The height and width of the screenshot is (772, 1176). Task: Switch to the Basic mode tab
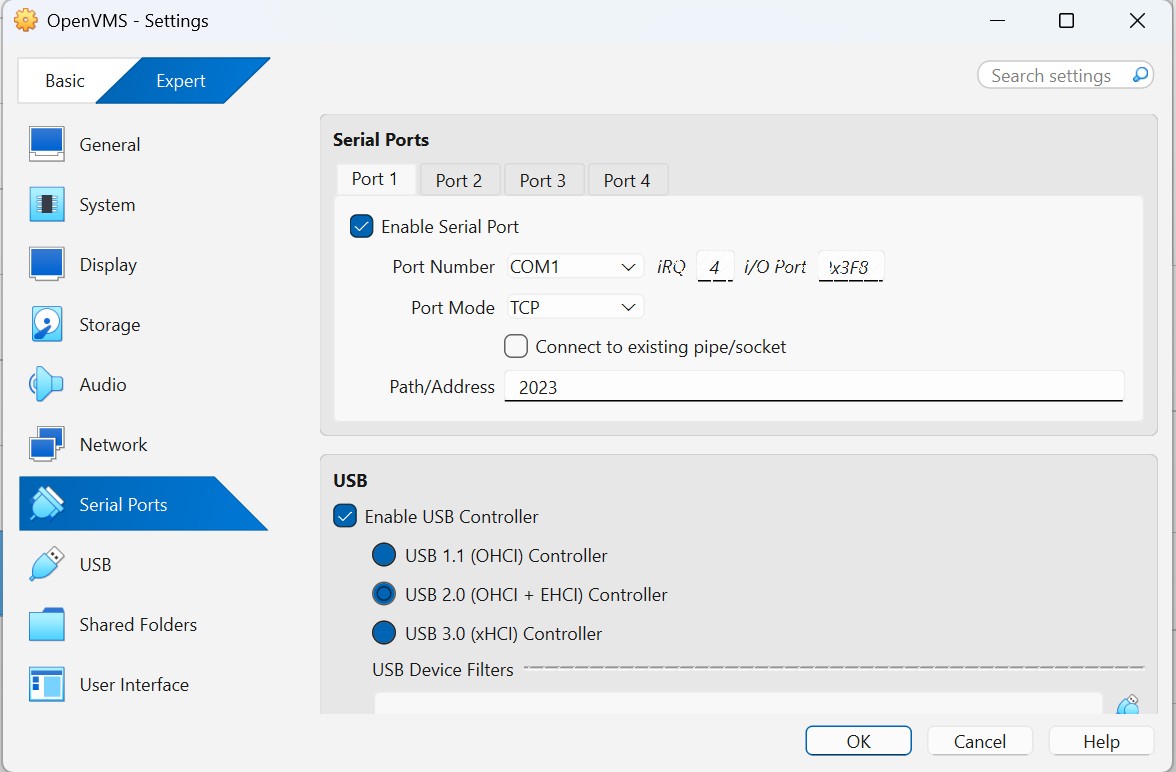[x=64, y=81]
